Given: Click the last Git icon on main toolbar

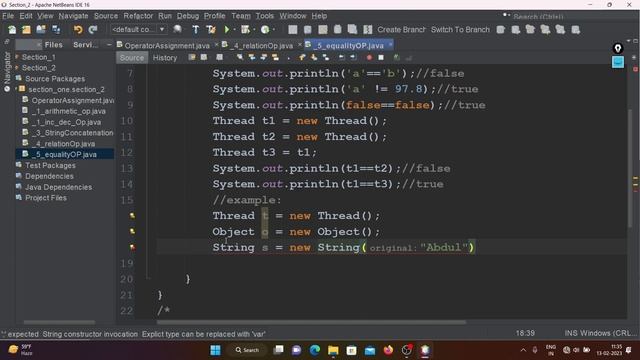Looking at the screenshot, I should [576, 30].
